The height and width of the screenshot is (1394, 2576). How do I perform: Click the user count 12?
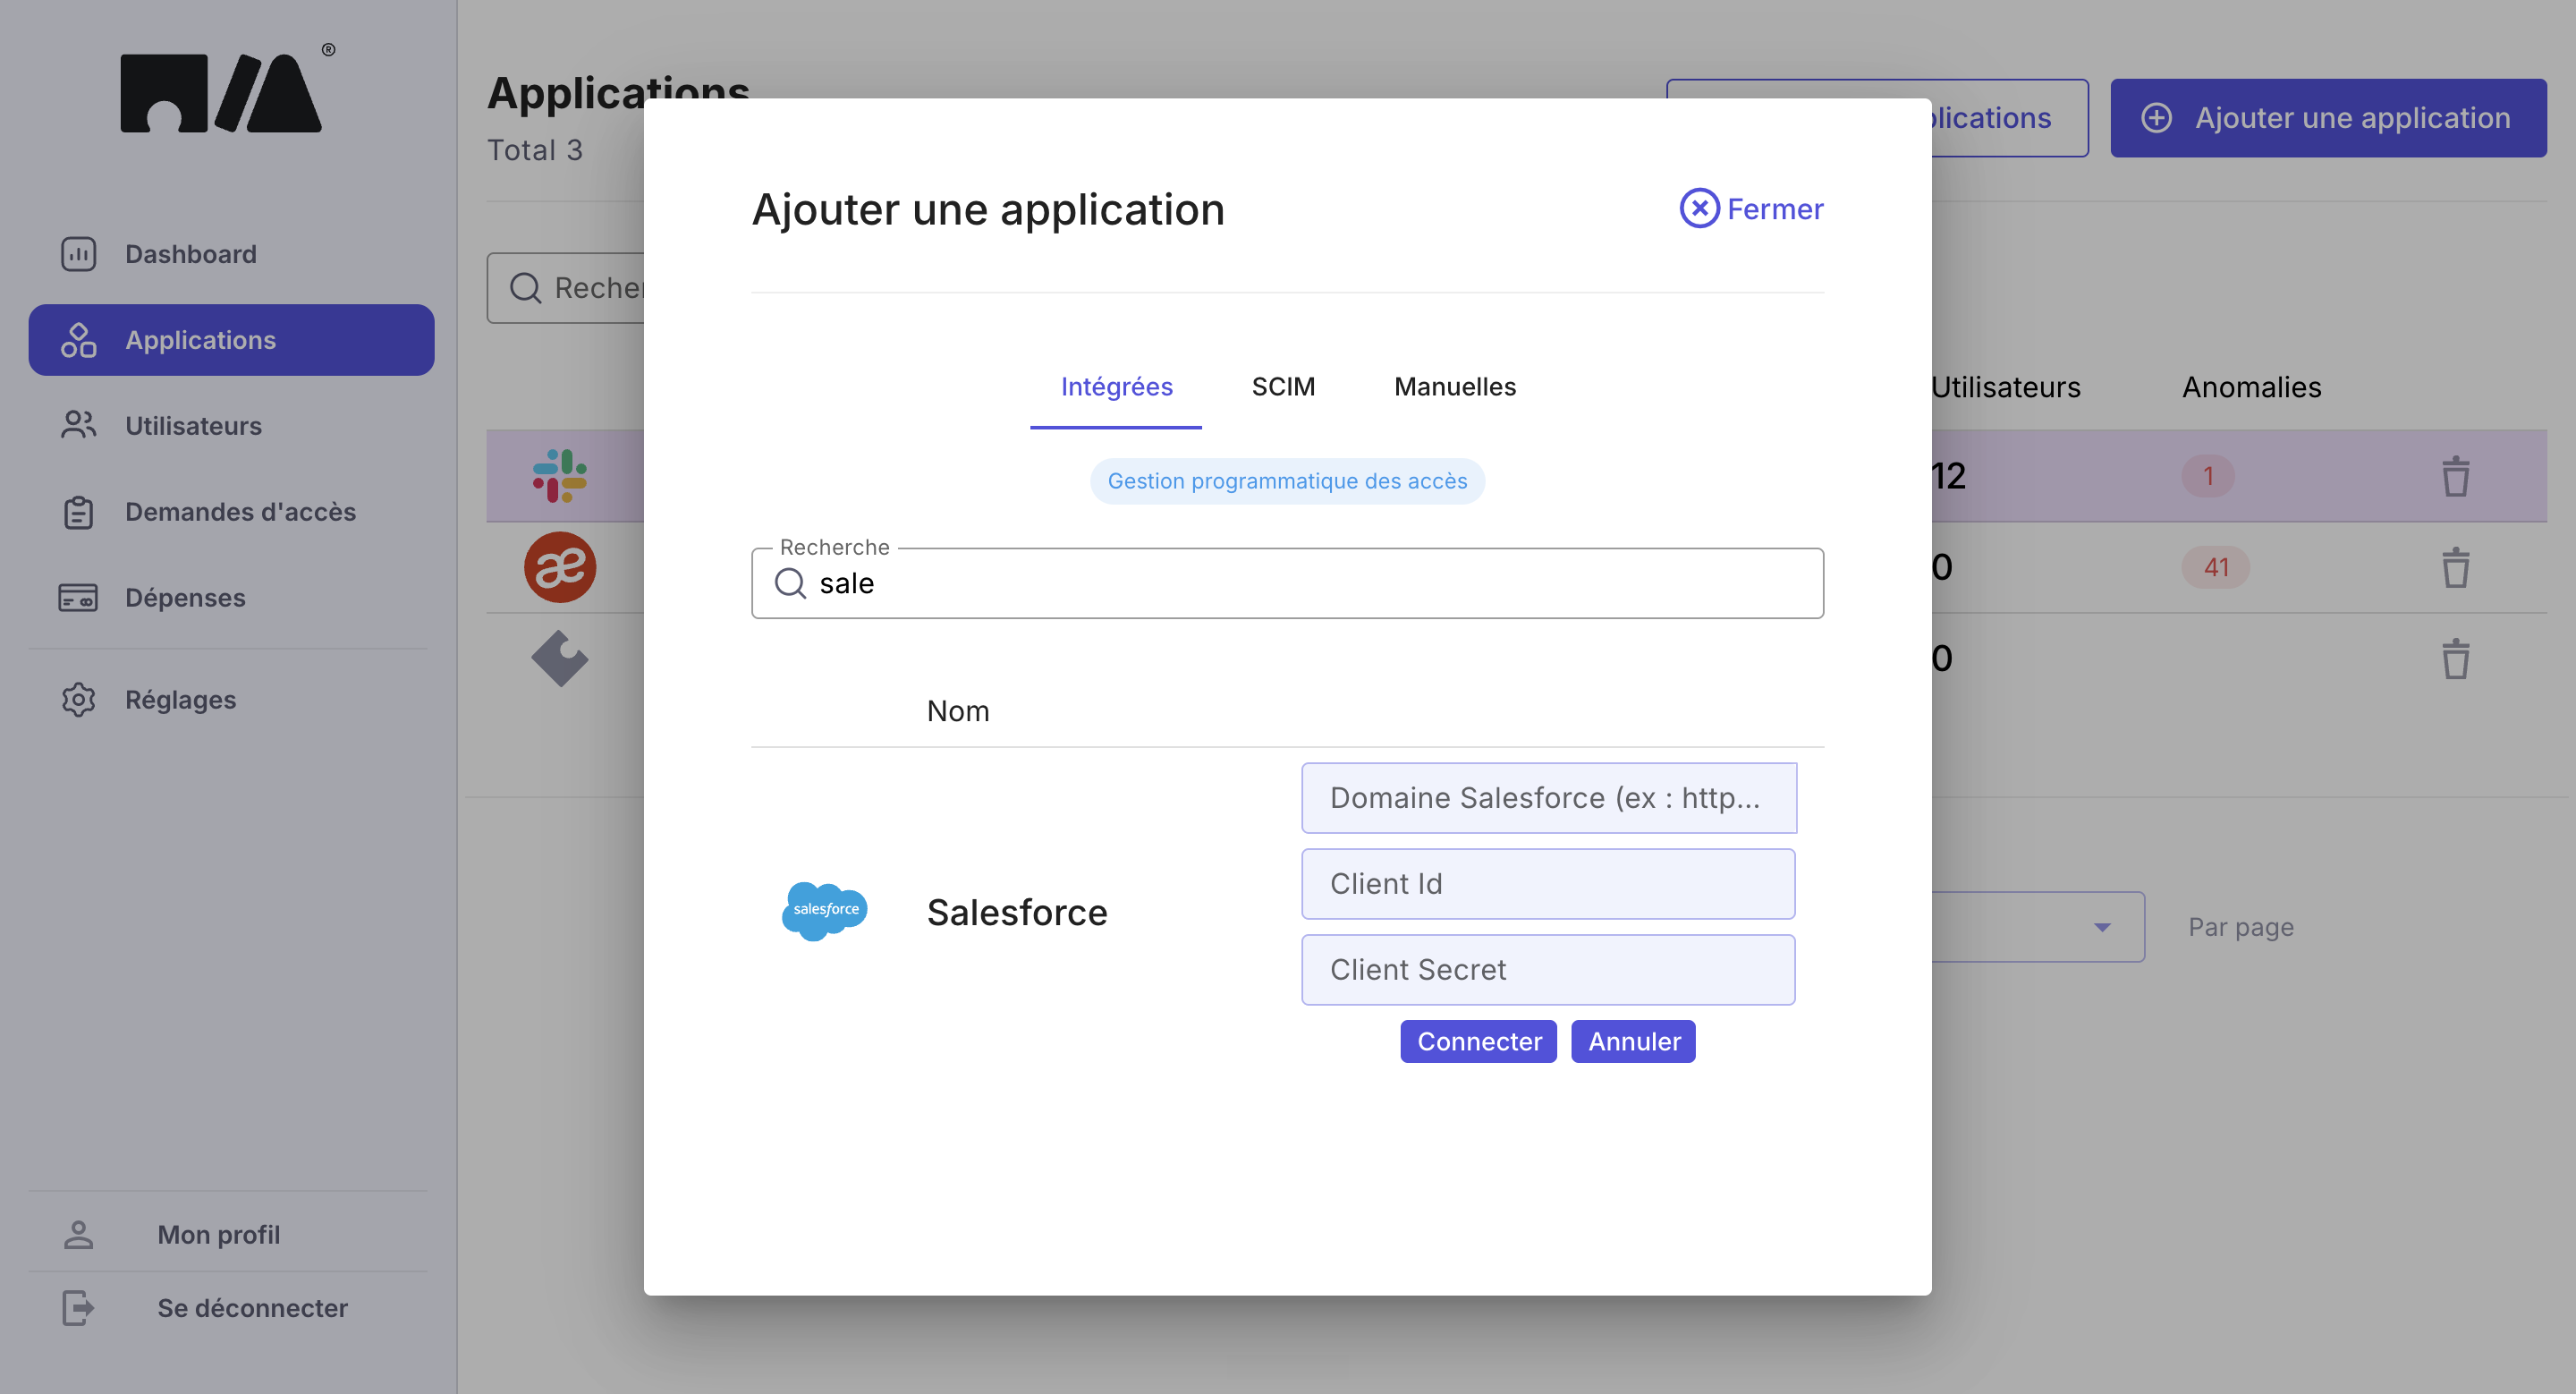click(x=1949, y=476)
